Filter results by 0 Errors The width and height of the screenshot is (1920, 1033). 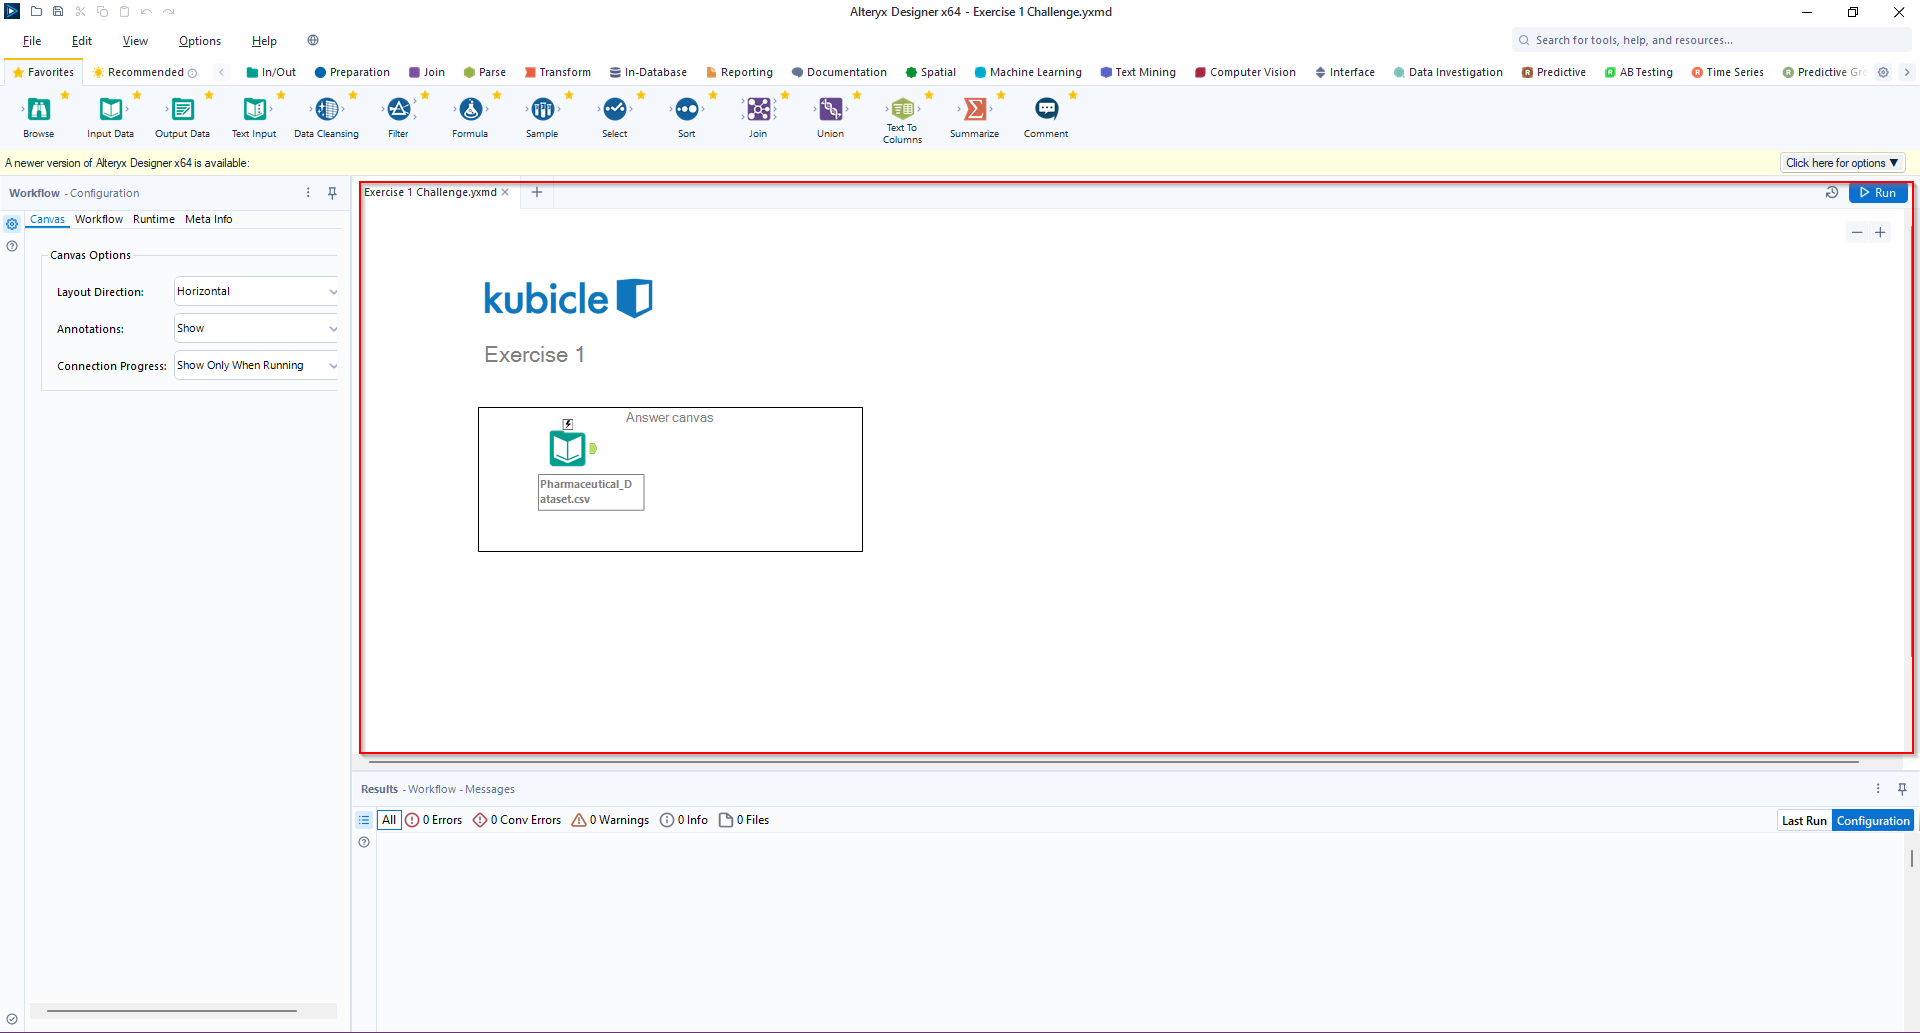point(433,820)
